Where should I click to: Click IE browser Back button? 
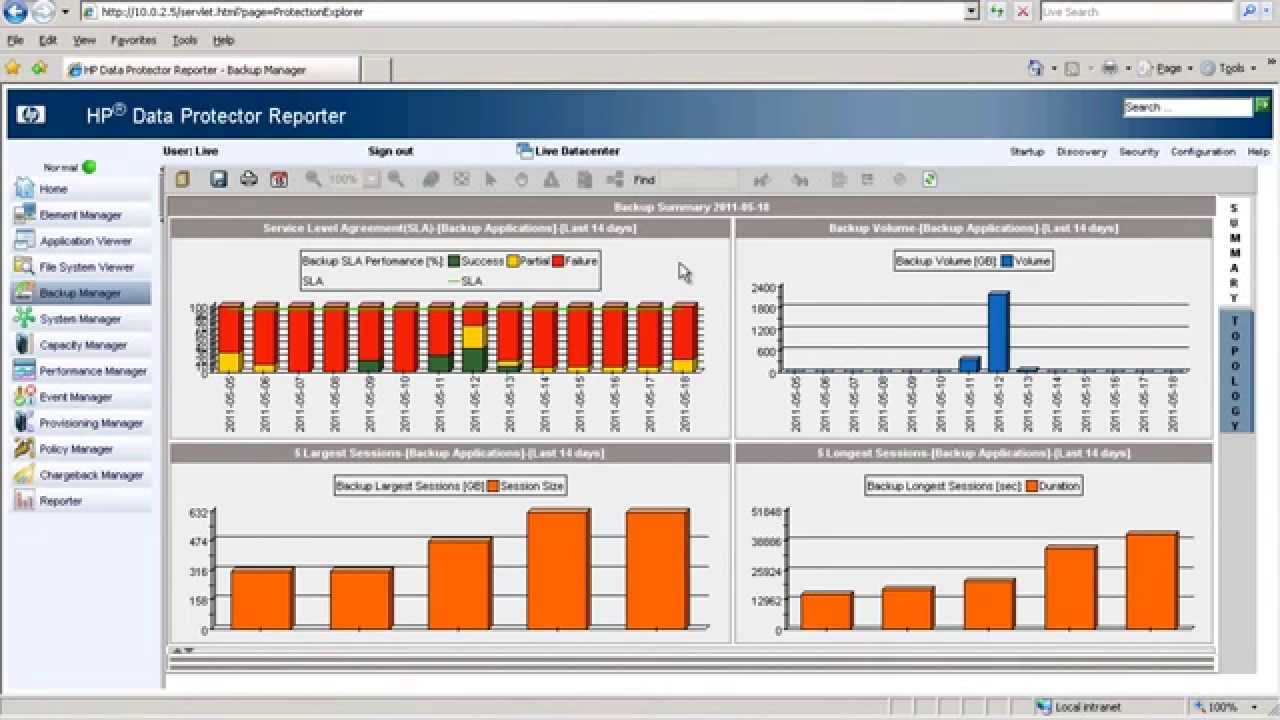coord(14,12)
